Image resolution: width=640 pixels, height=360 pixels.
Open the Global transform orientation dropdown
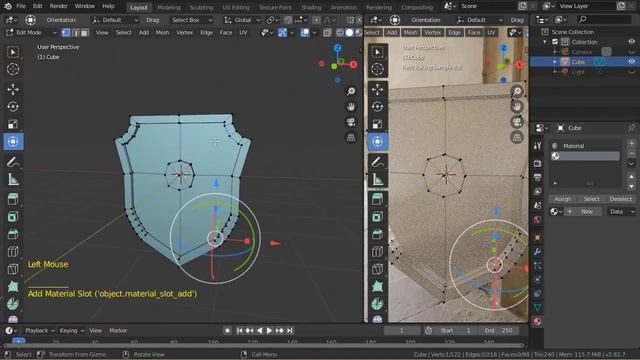click(x=242, y=20)
